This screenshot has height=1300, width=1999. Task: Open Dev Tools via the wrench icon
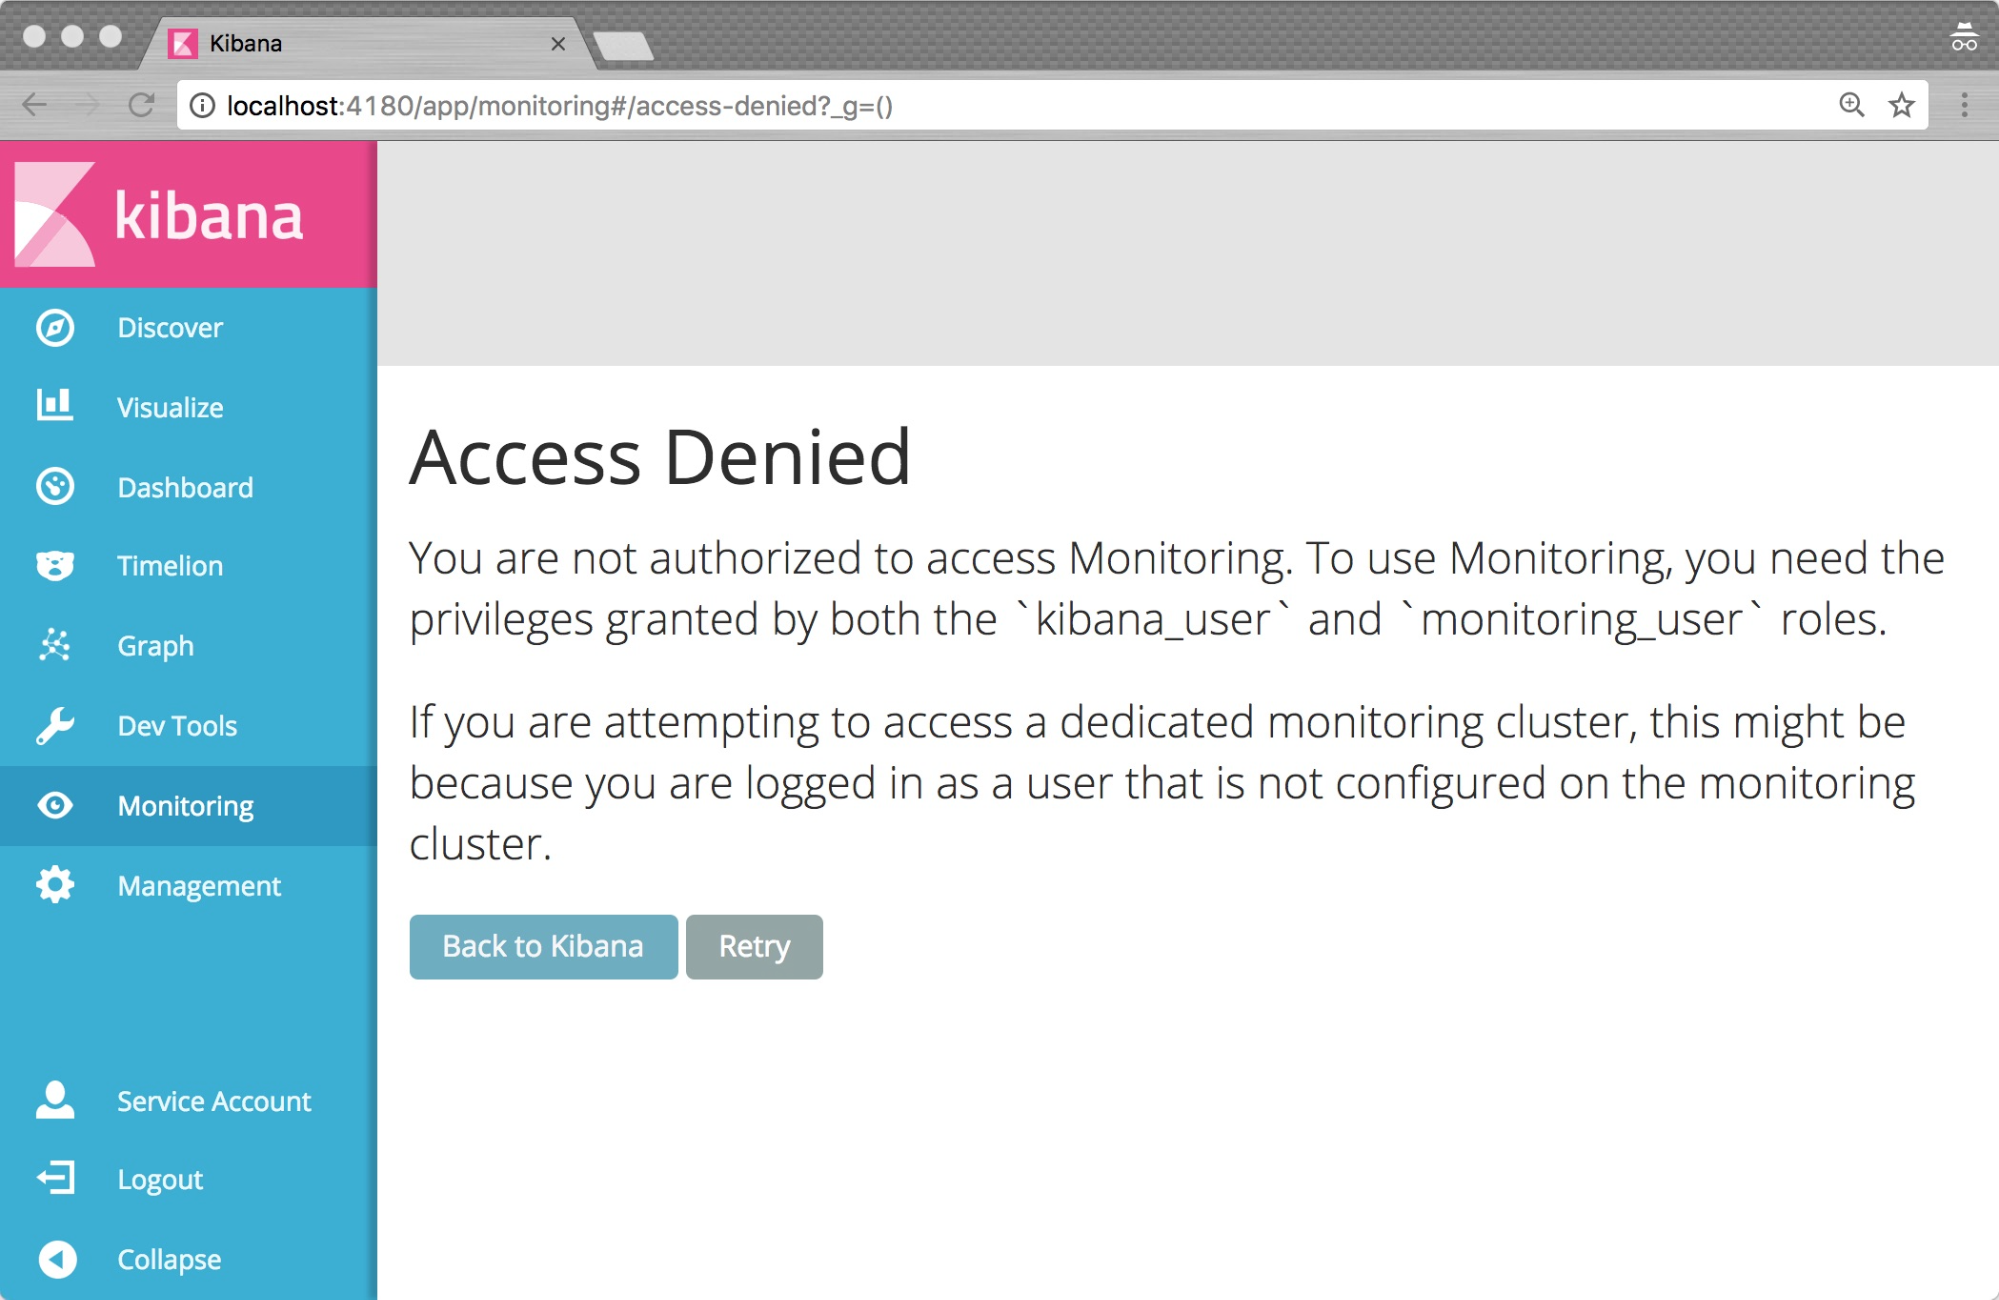click(55, 726)
